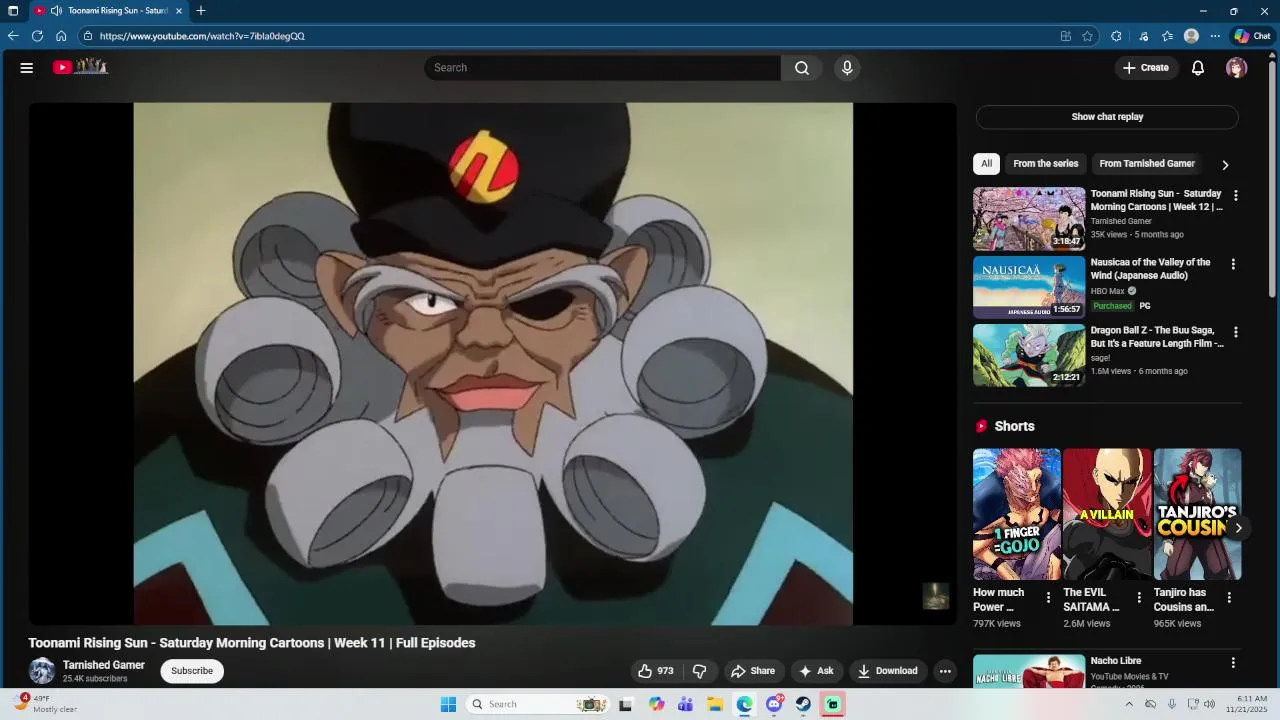The image size is (1280, 720).
Task: Start voice search with microphone icon
Action: click(847, 68)
